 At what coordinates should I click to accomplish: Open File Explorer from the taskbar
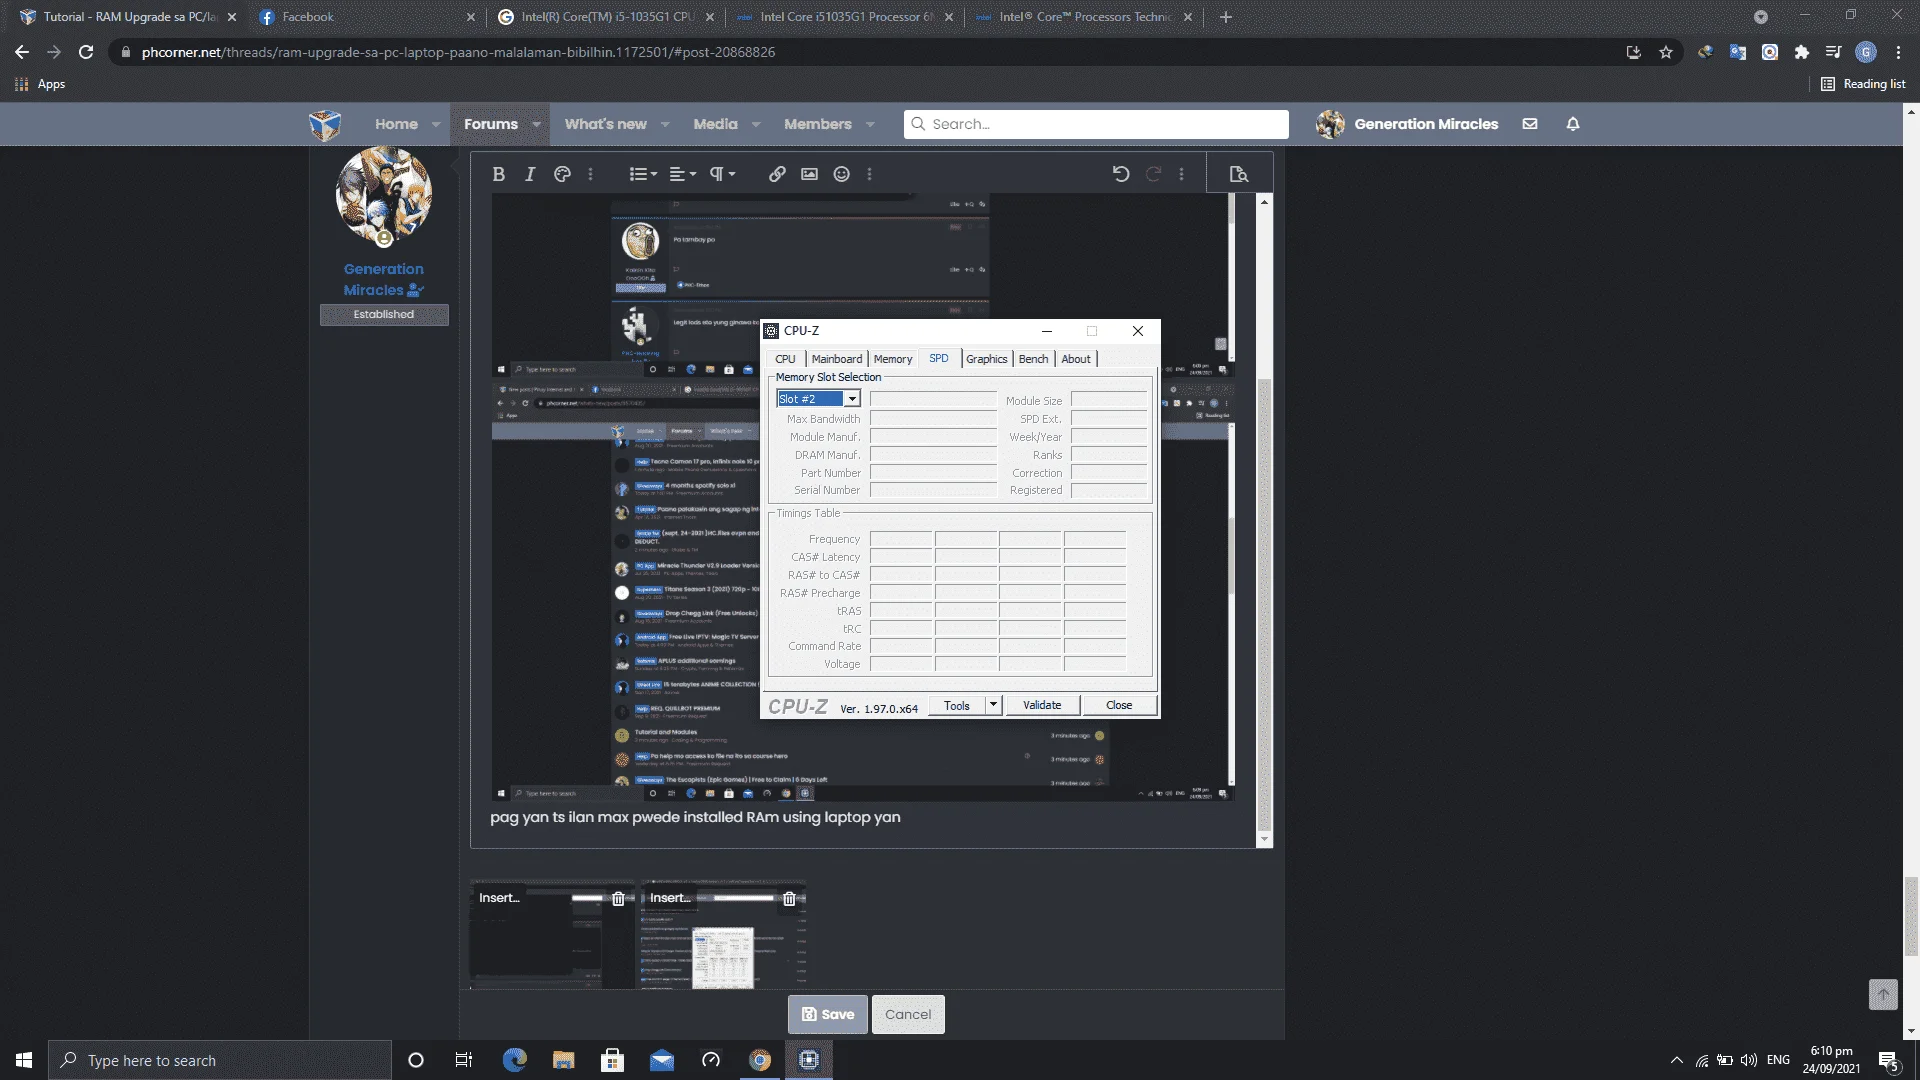[564, 1060]
